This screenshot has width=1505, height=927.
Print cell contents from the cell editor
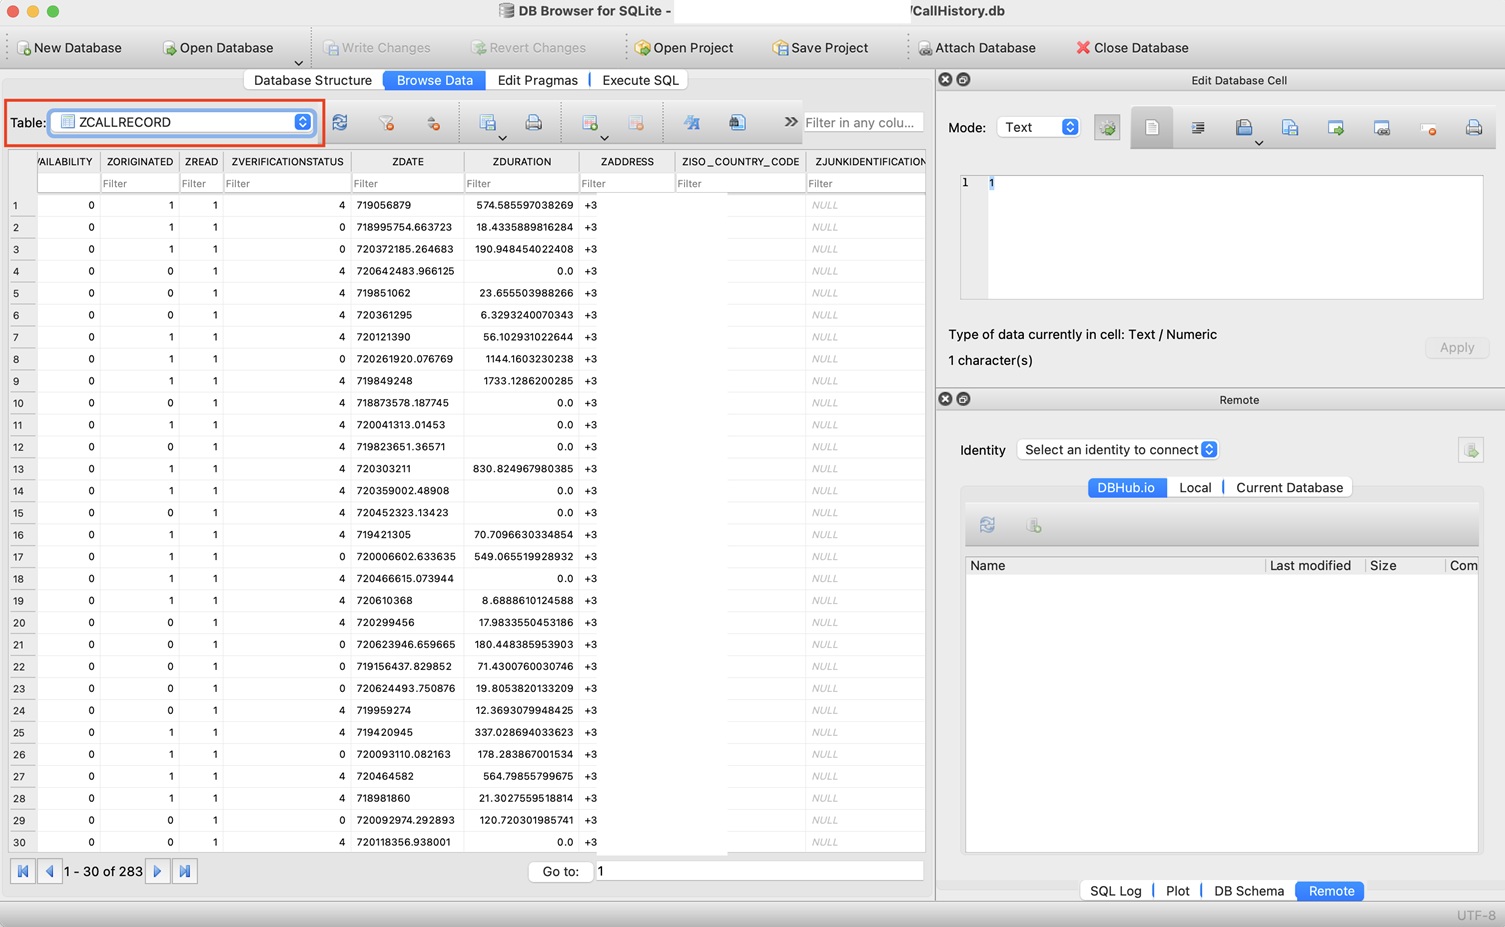pyautogui.click(x=1474, y=128)
